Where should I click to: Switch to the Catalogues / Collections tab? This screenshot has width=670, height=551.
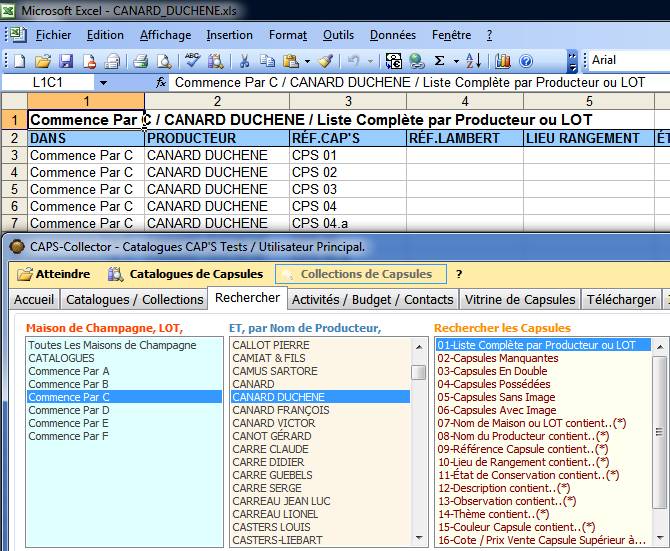(135, 299)
